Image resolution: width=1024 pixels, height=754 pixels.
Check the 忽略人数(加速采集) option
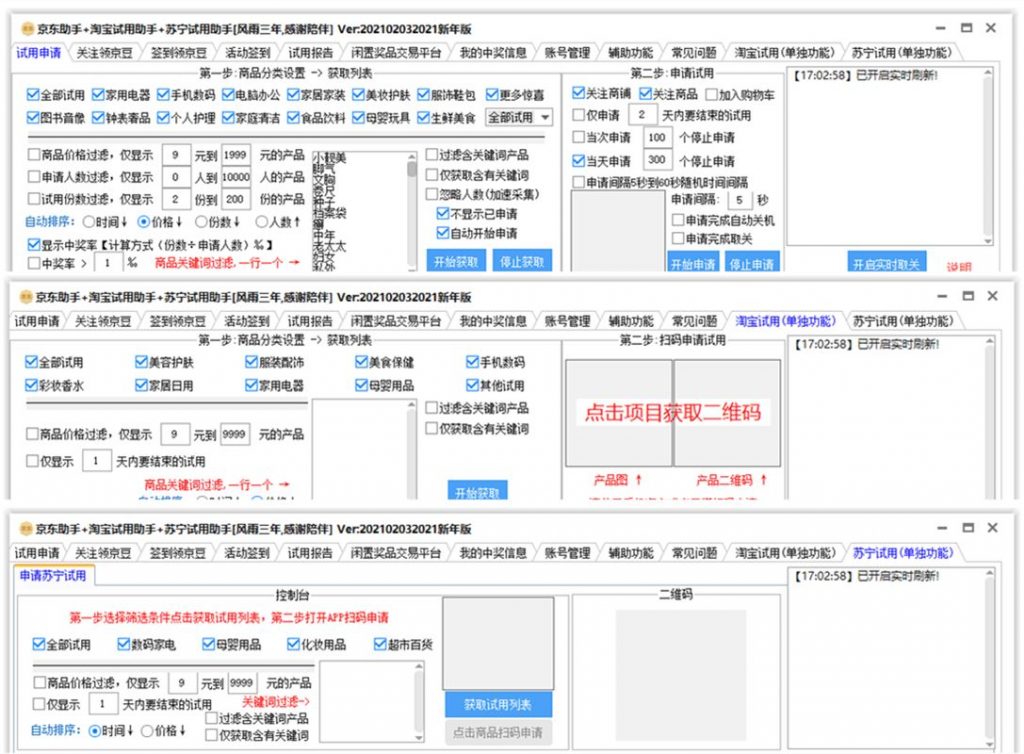(x=432, y=195)
